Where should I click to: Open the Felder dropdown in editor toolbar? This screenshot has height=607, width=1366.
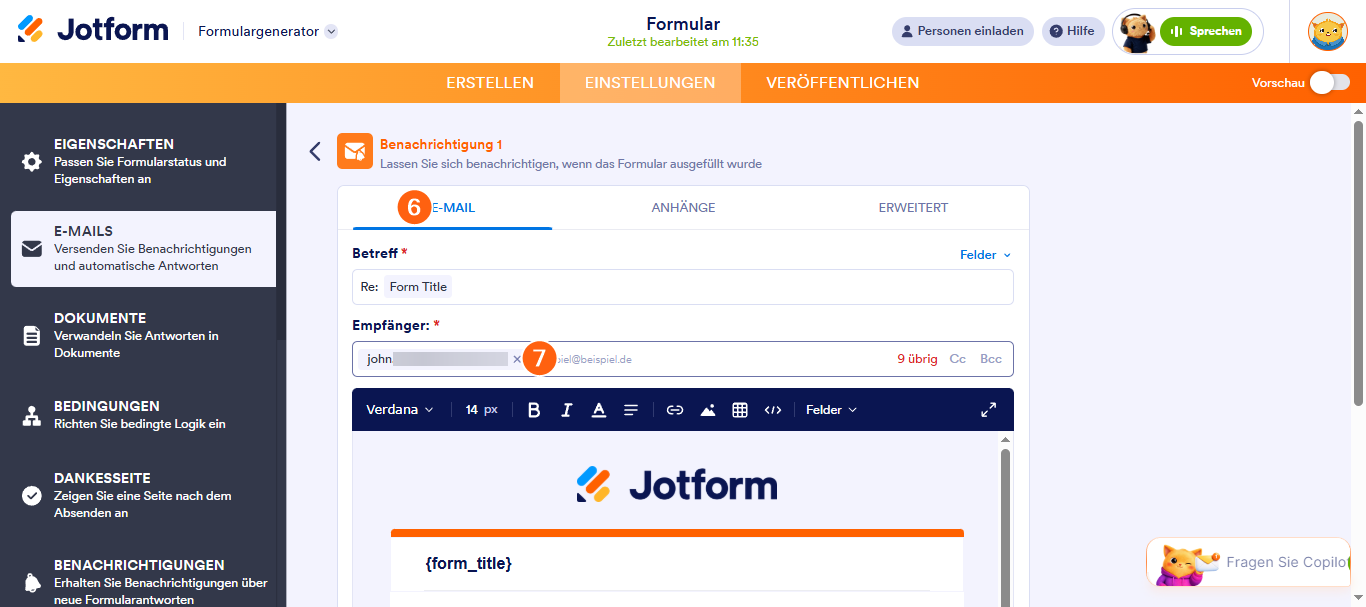tap(832, 410)
